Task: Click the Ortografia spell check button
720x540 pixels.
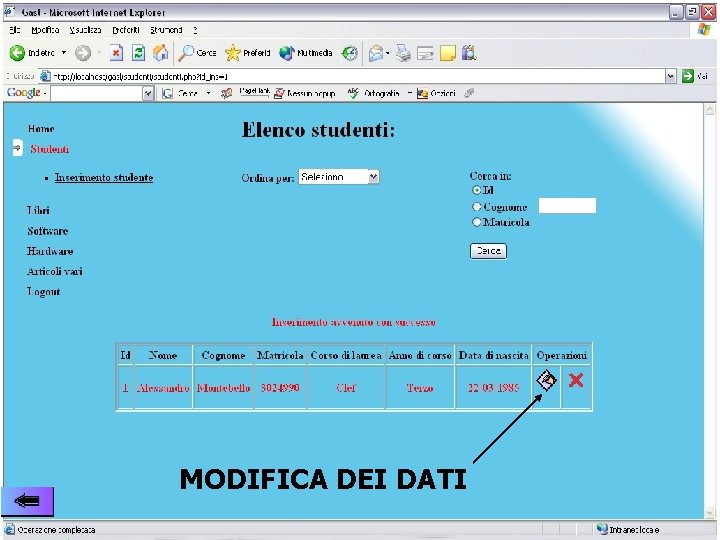Action: click(373, 93)
